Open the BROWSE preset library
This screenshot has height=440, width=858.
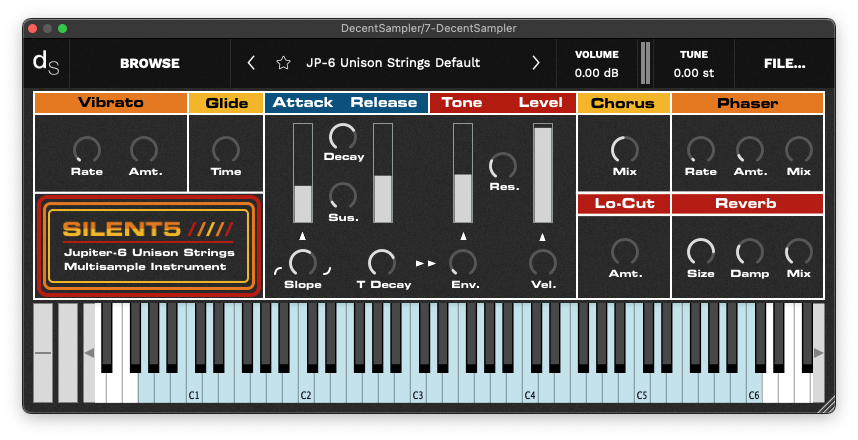(x=150, y=63)
